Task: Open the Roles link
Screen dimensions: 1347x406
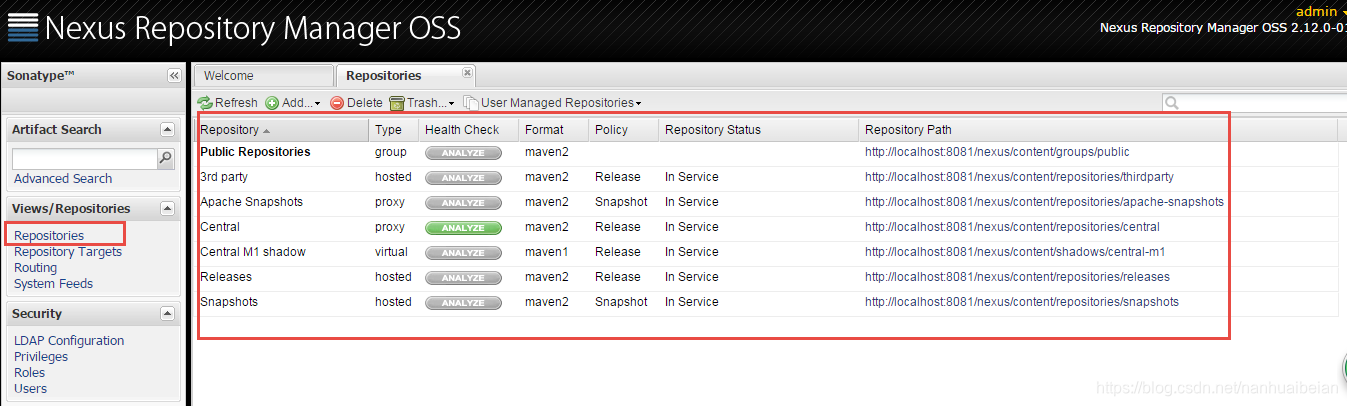Action: click(30, 373)
